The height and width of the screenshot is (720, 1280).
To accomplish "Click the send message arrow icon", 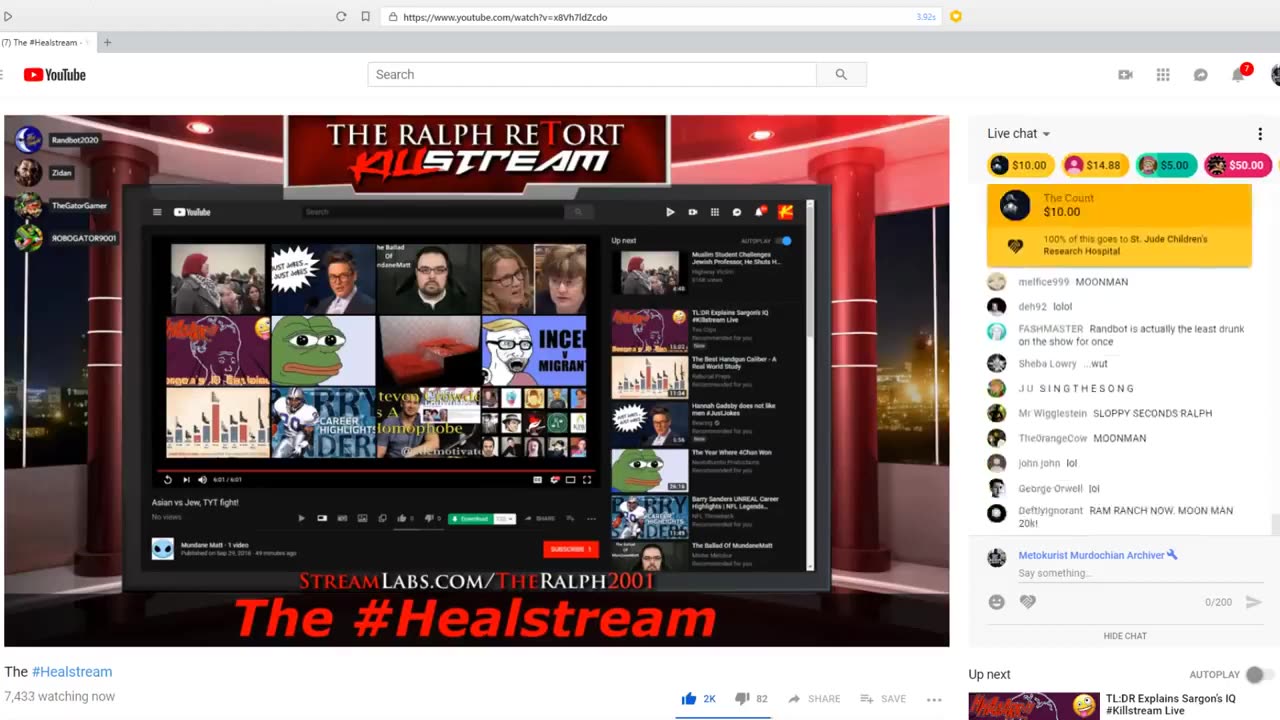I will click(1253, 602).
